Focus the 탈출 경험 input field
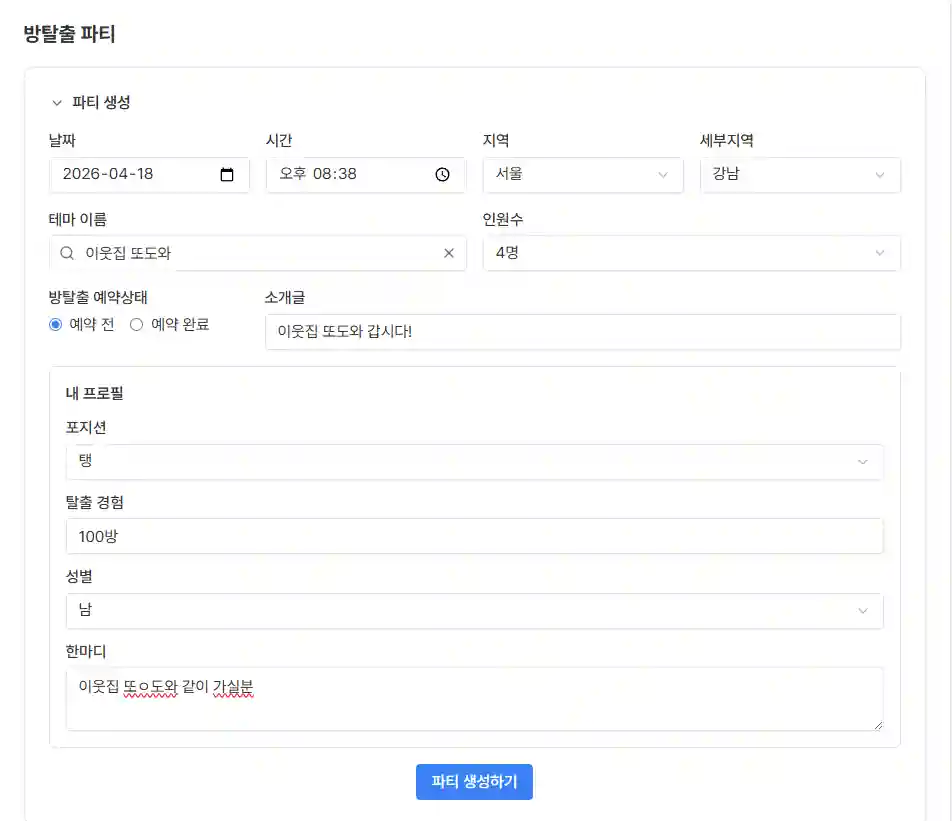 [474, 536]
